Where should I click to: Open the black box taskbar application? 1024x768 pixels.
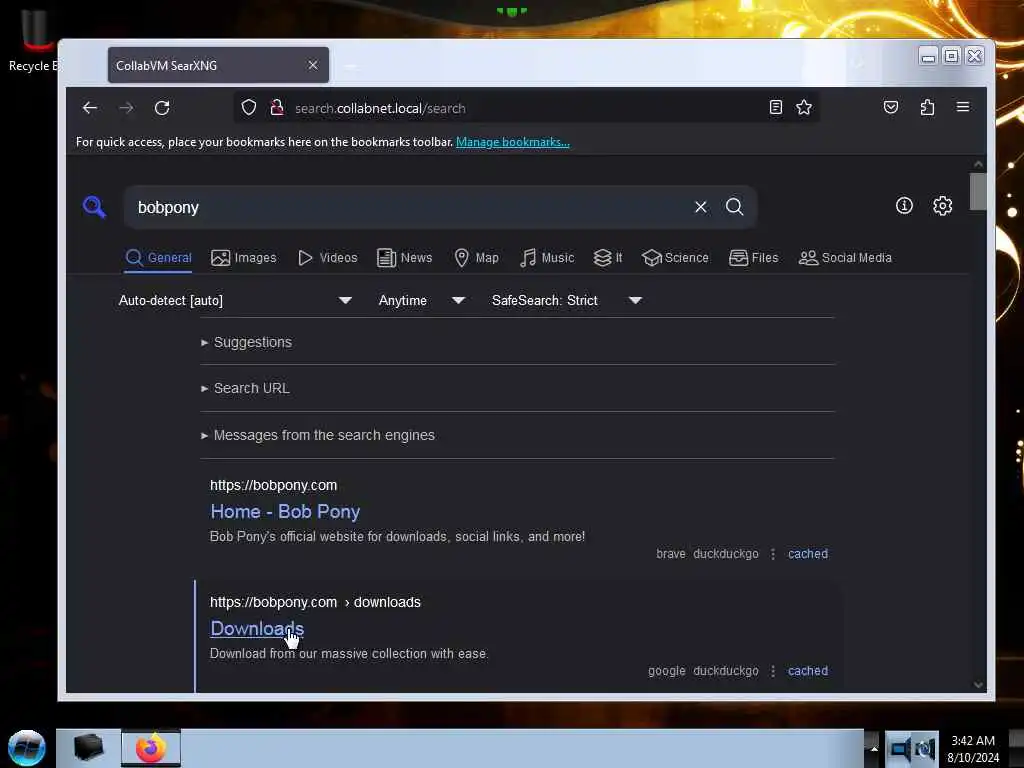[x=88, y=748]
